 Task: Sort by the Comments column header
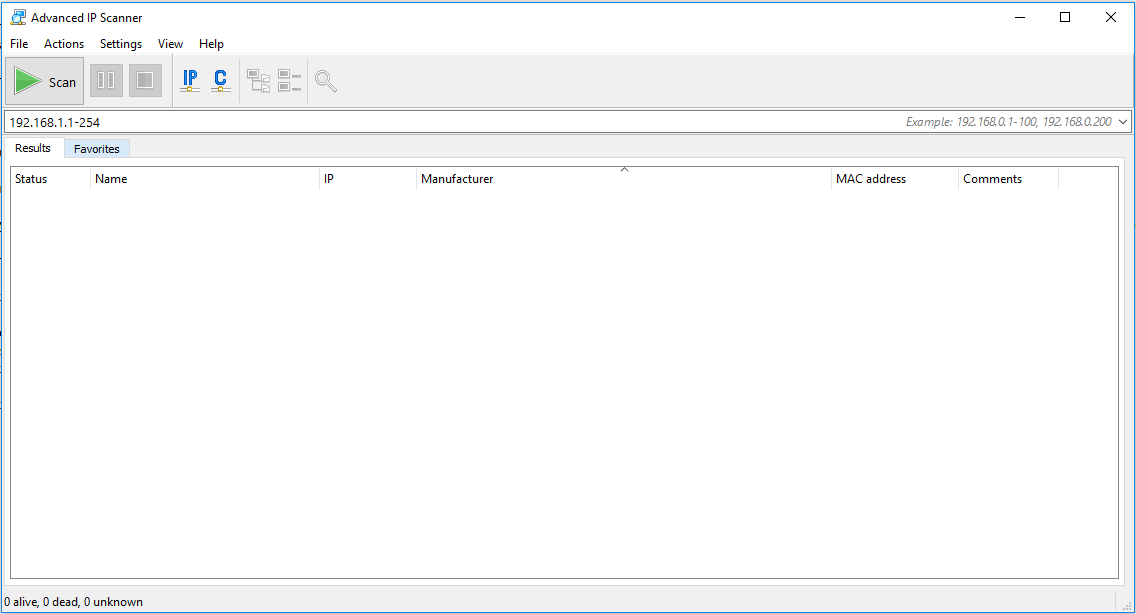(1008, 178)
